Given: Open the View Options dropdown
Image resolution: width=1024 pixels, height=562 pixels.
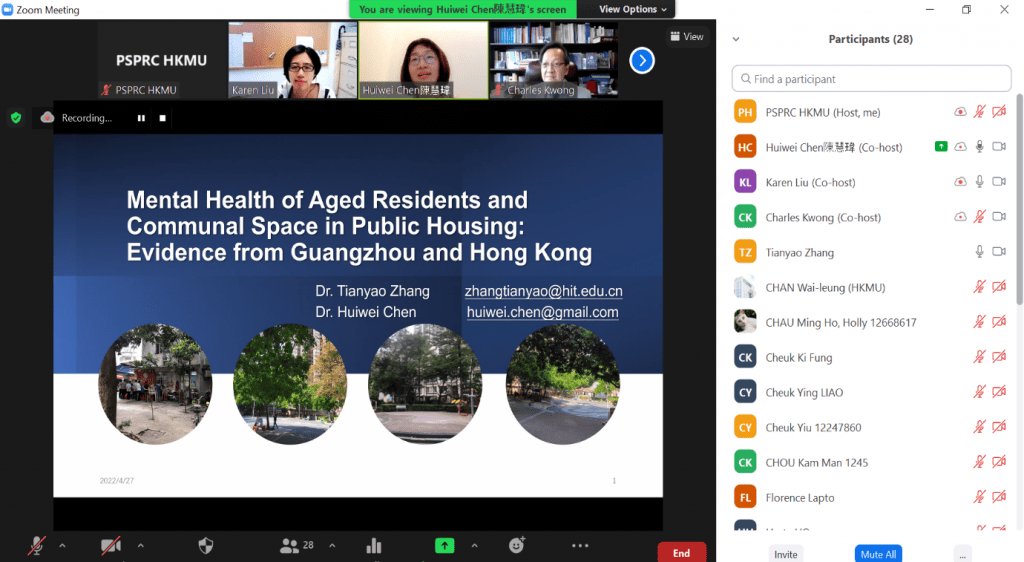Looking at the screenshot, I should click(633, 9).
